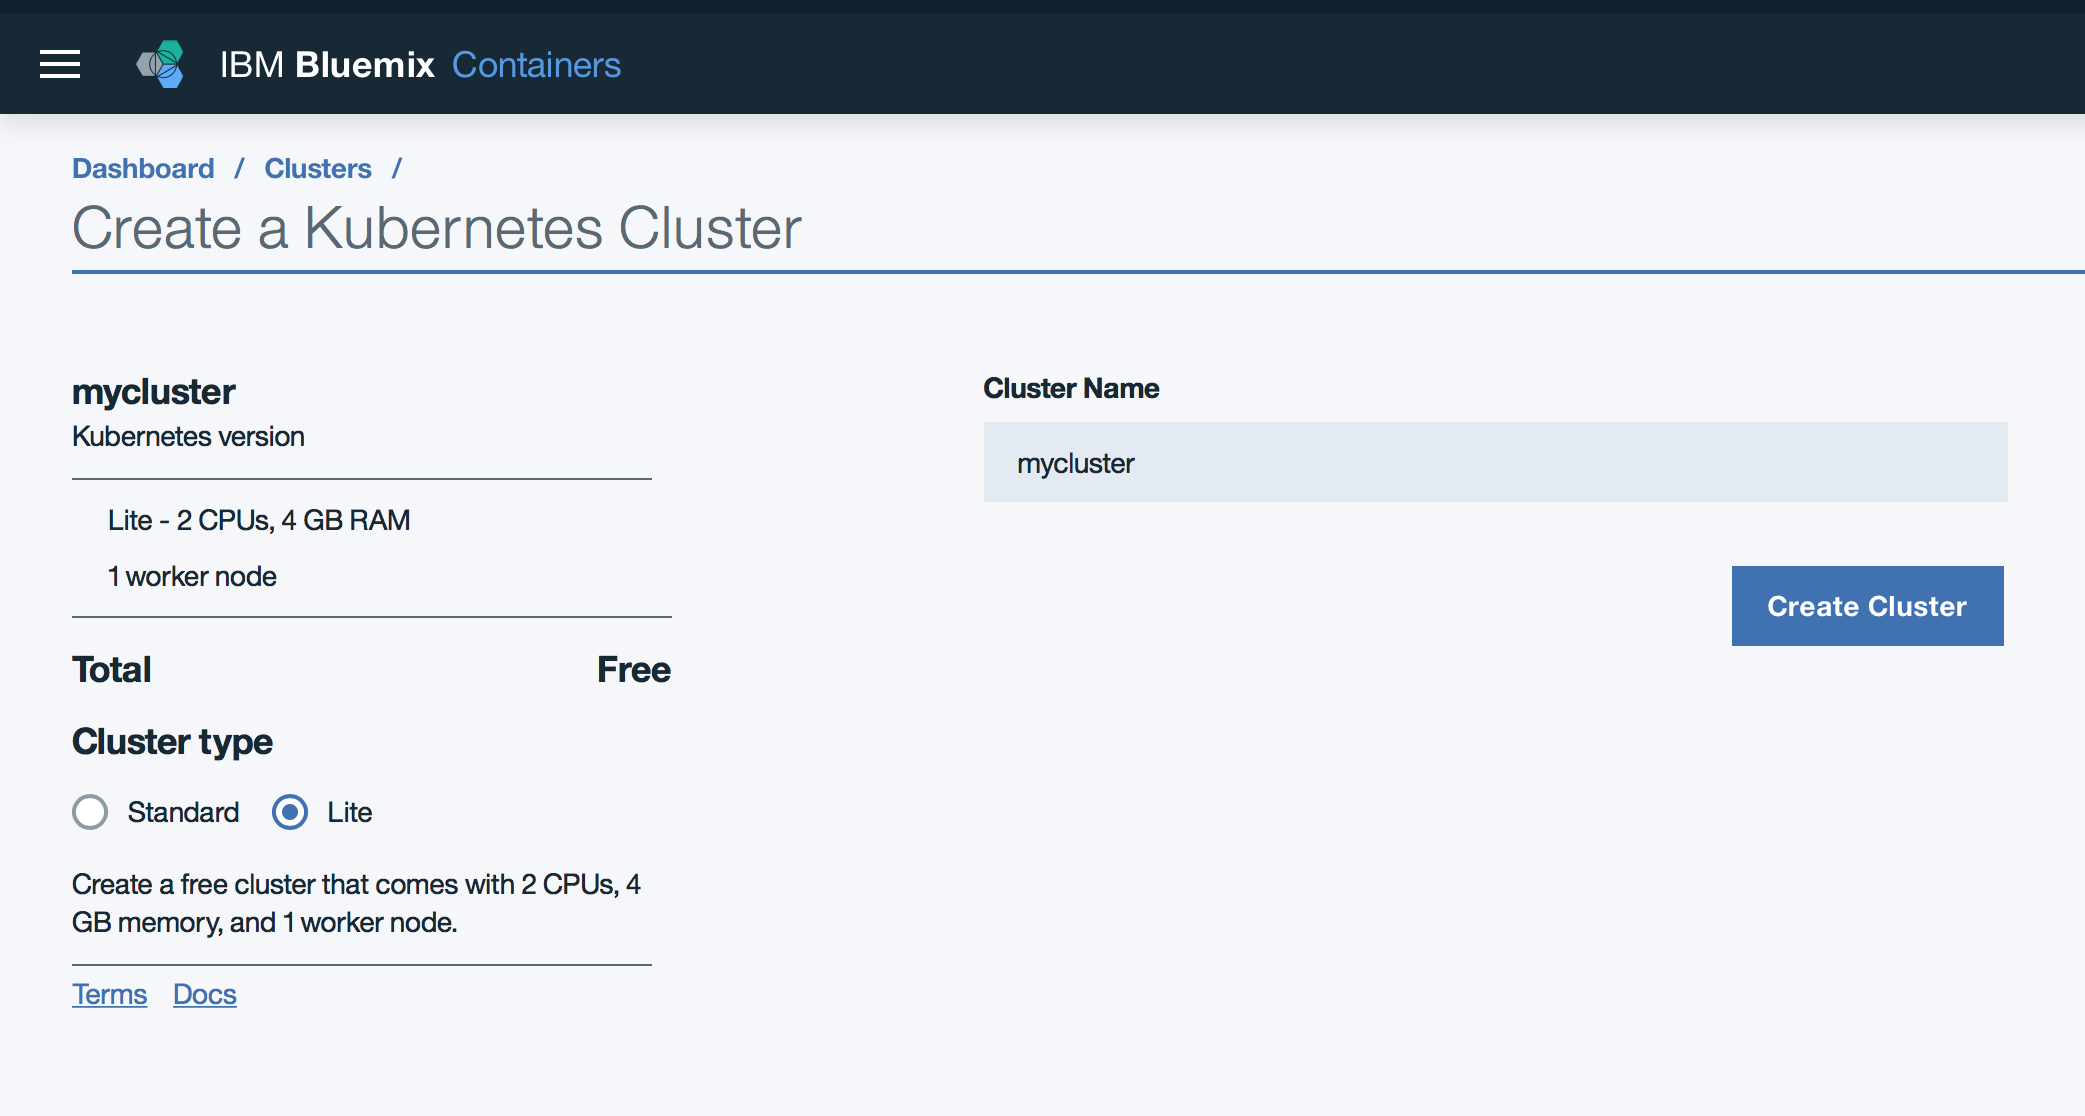Select the Standard cluster type radio button
This screenshot has height=1116, width=2085.
click(x=90, y=812)
